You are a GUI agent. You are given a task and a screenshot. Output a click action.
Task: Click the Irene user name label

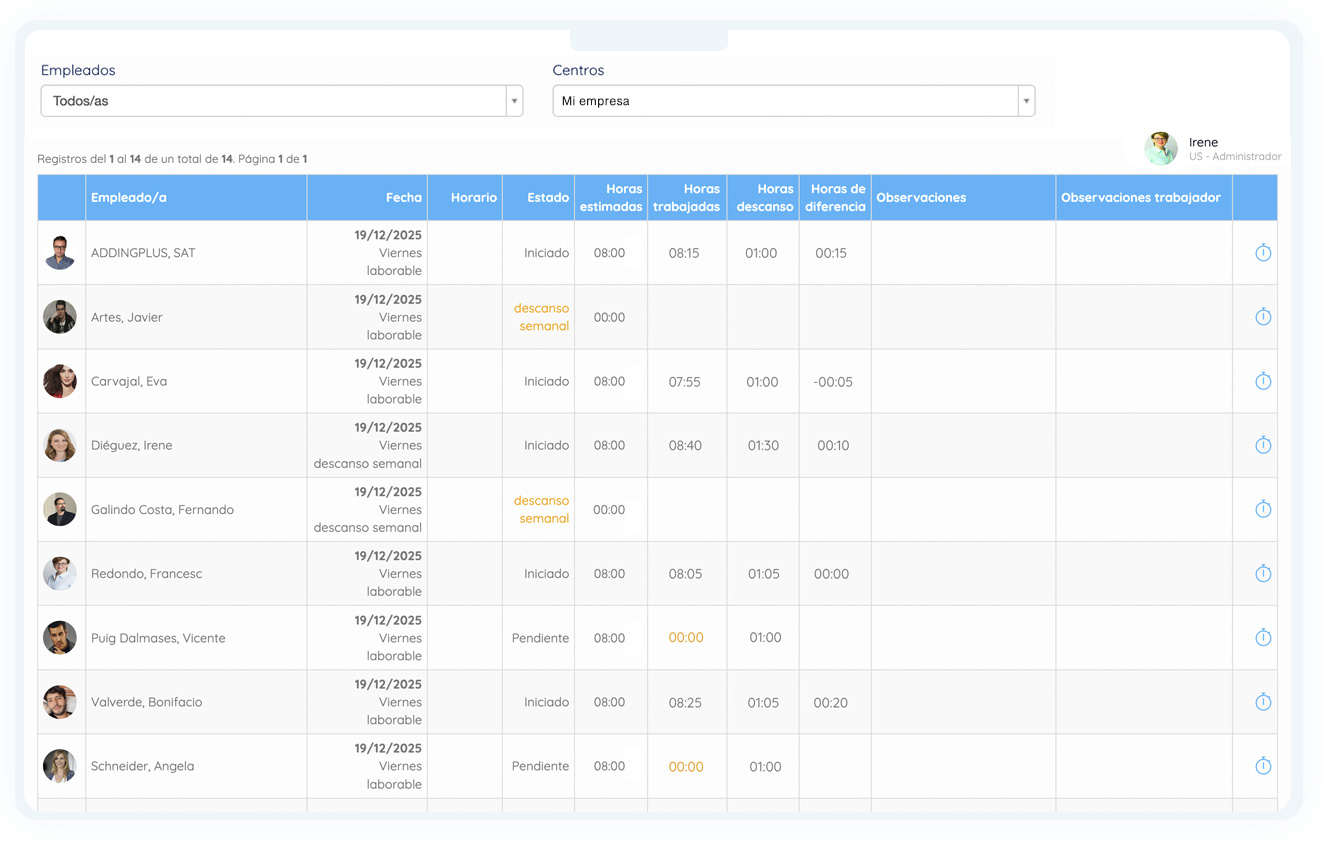pos(1203,142)
